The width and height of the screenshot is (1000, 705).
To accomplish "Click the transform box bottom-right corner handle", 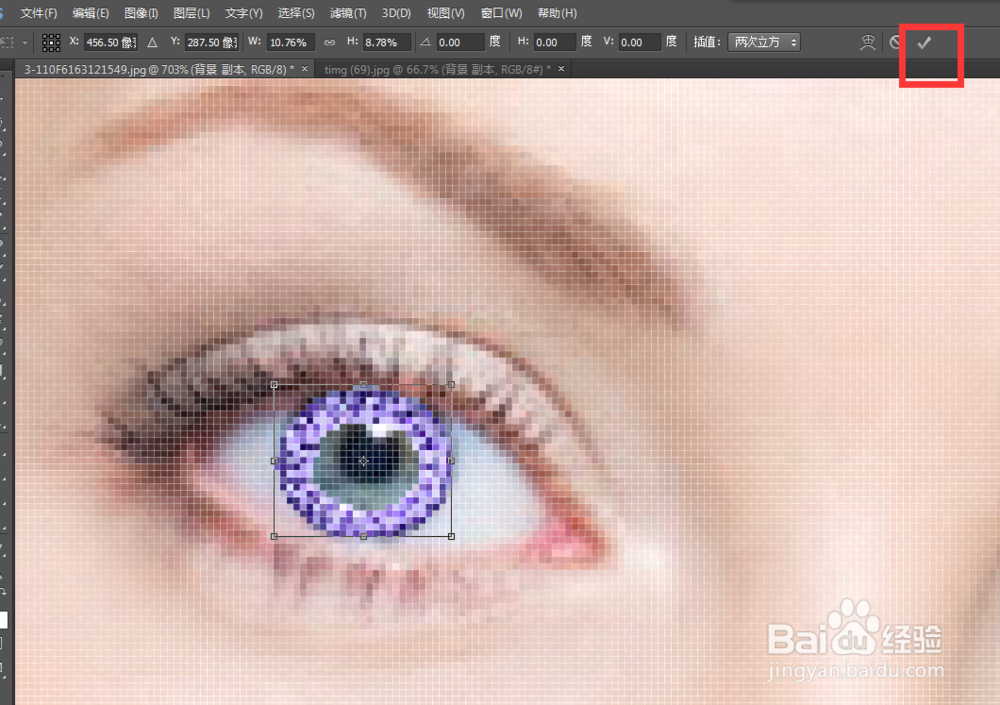I will tap(452, 537).
